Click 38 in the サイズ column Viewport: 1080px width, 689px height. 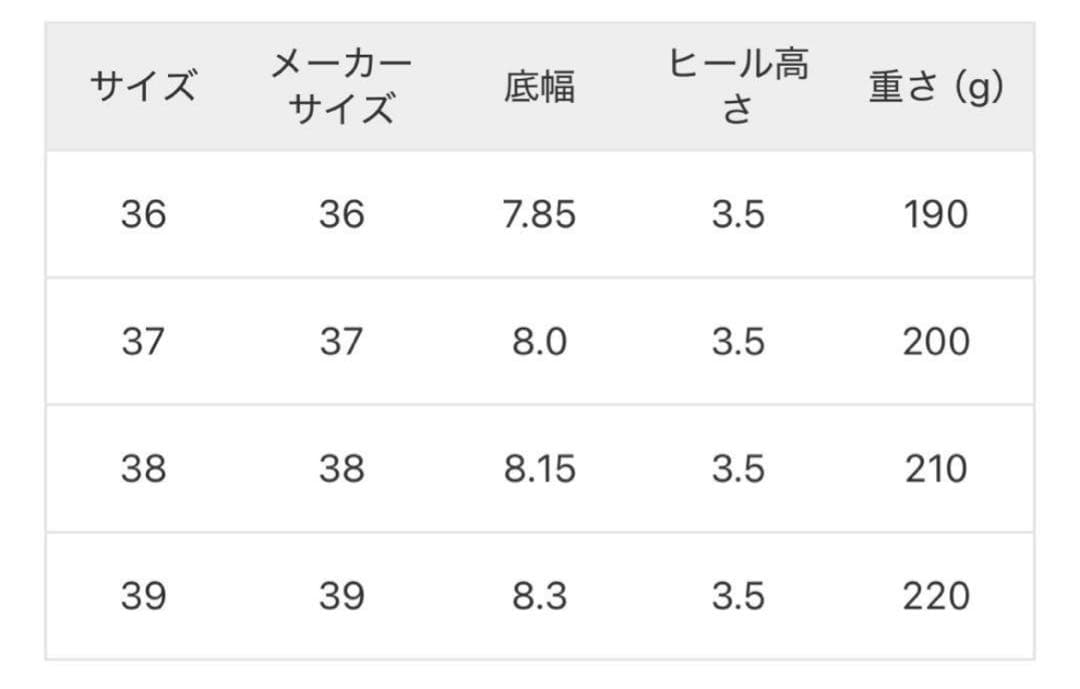tap(143, 469)
